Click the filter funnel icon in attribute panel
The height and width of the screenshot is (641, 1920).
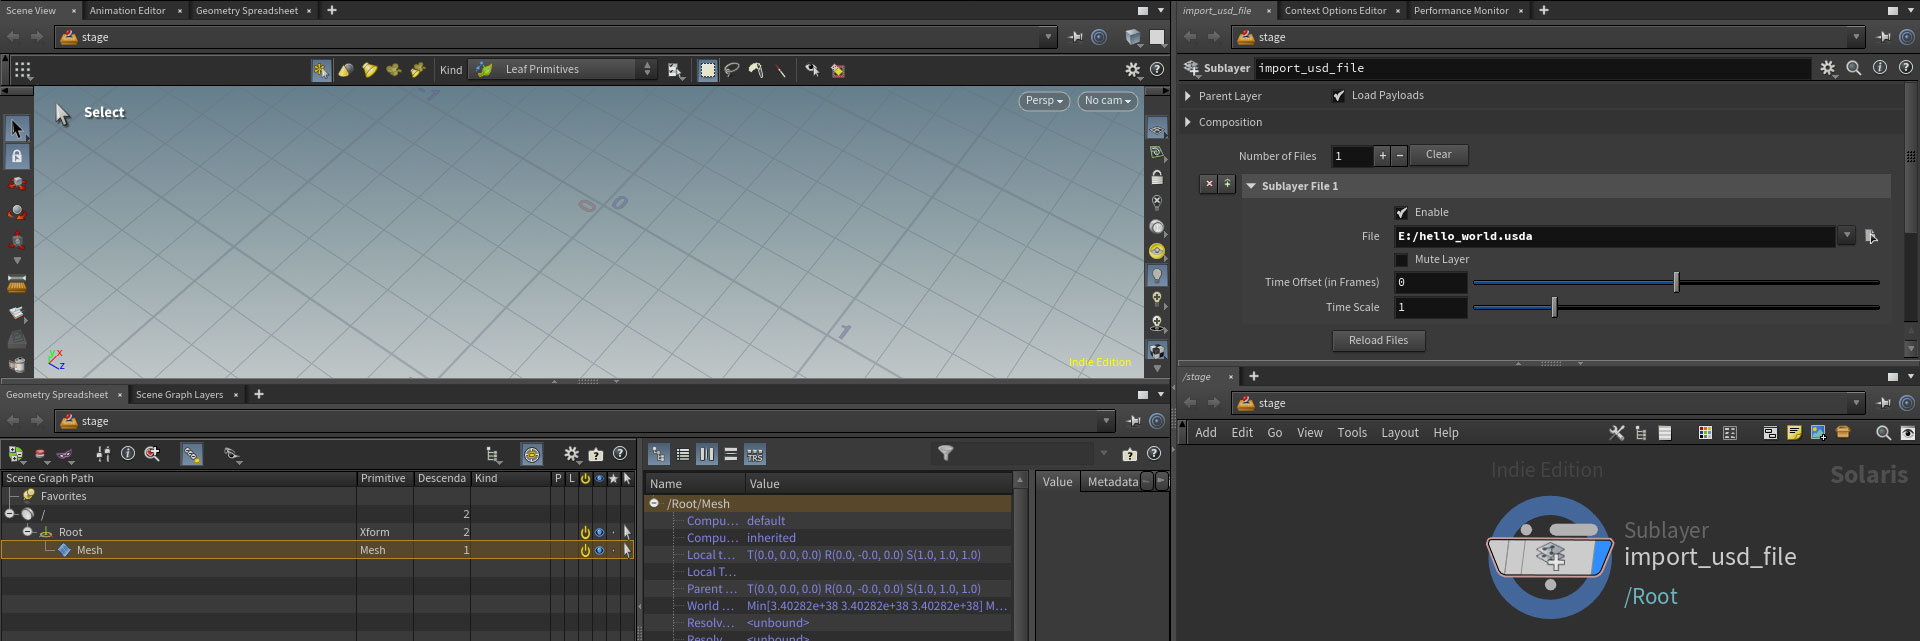pyautogui.click(x=945, y=454)
